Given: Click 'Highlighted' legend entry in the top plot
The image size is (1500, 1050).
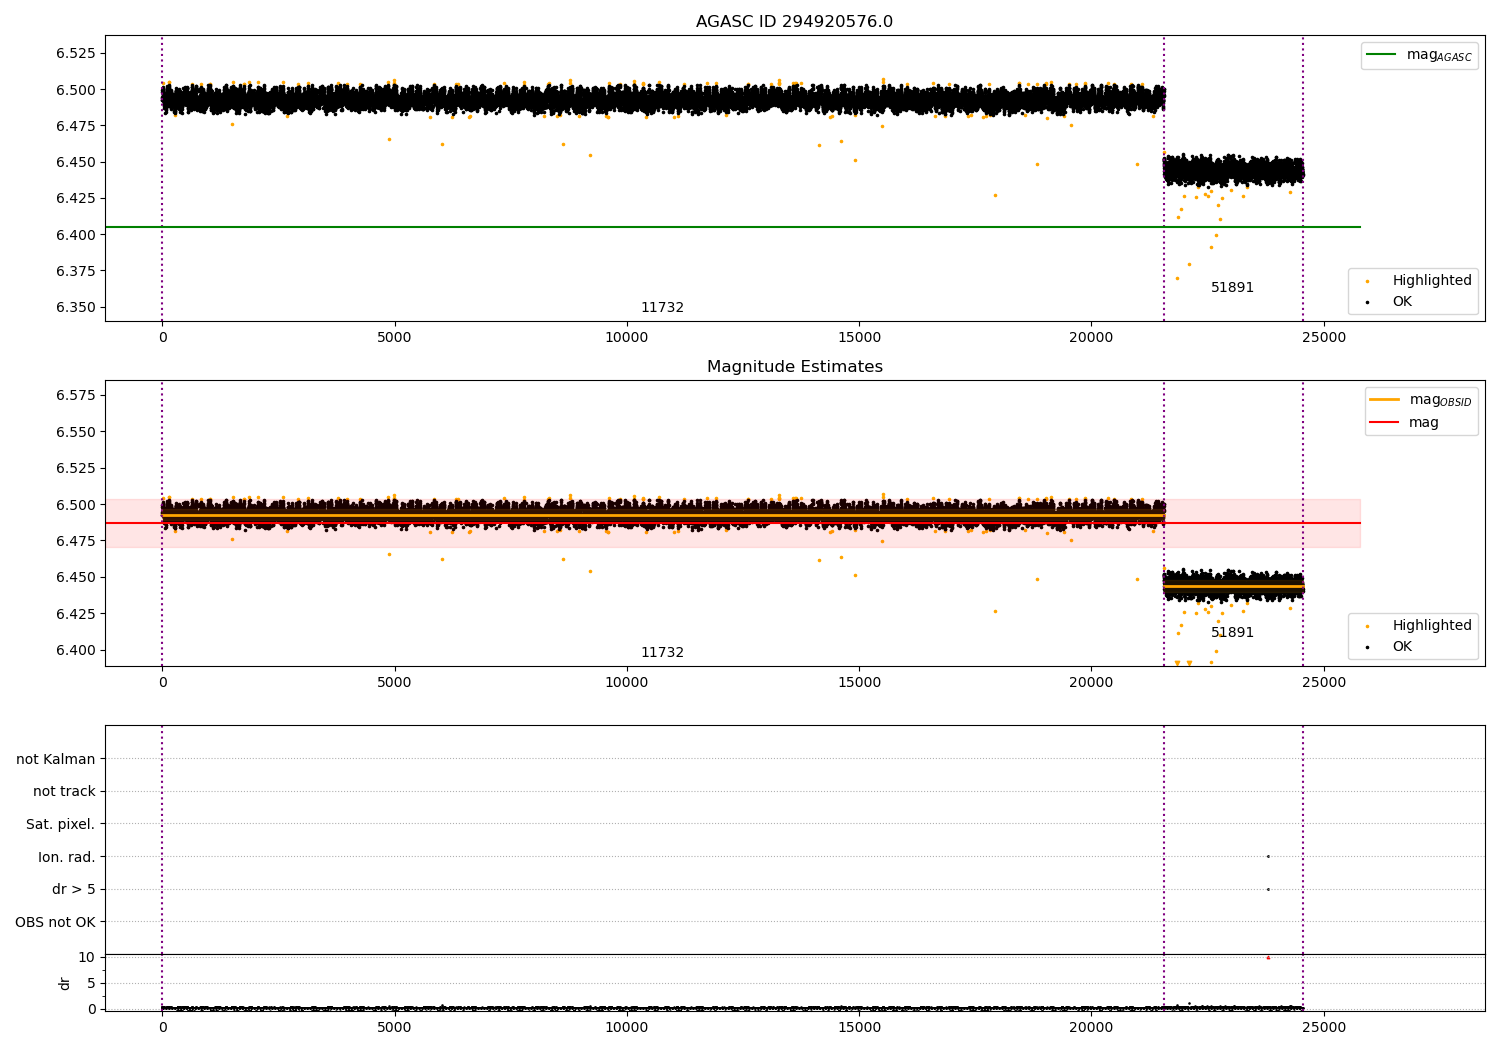Looking at the screenshot, I should [x=1419, y=280].
